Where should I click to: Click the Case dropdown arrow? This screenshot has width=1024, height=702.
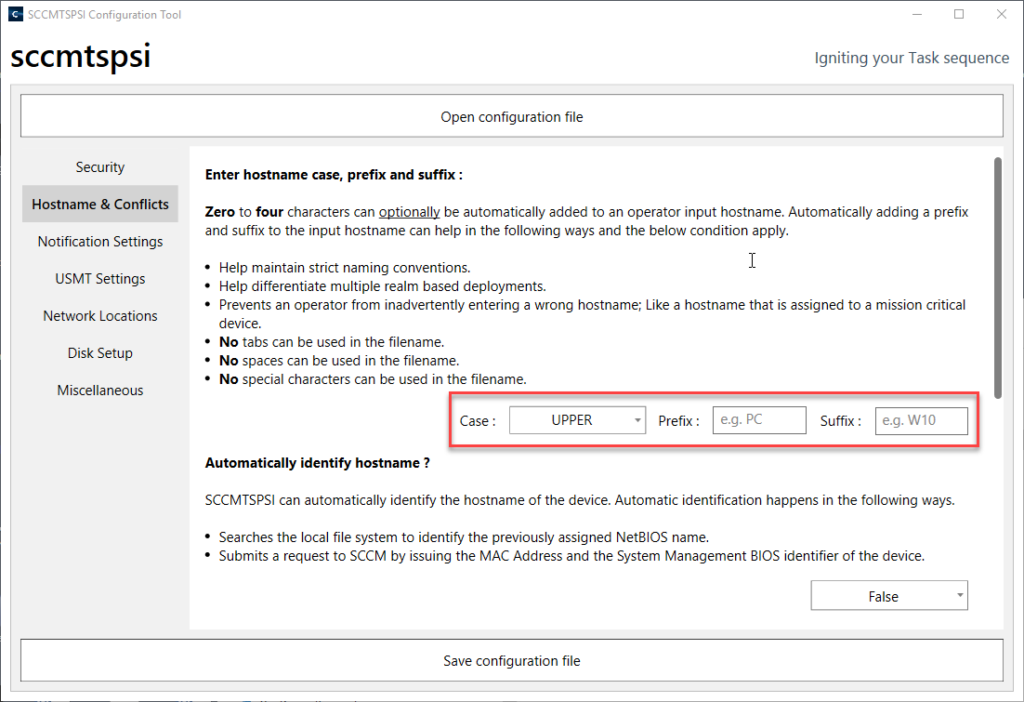[638, 421]
